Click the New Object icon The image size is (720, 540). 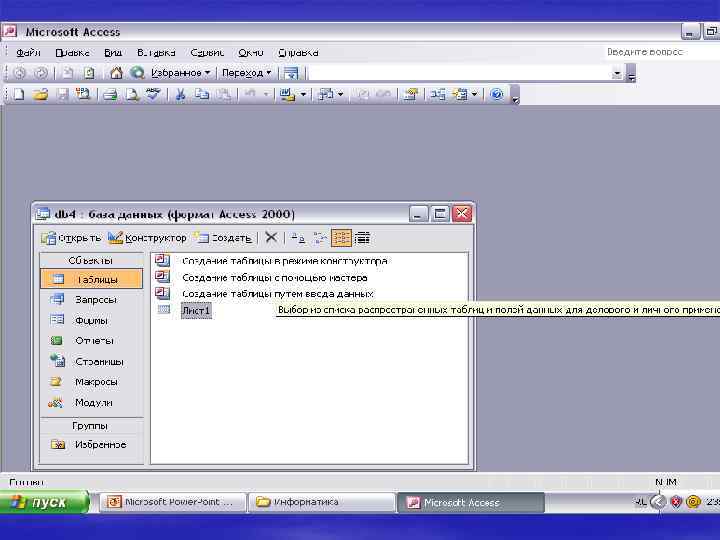(460, 95)
